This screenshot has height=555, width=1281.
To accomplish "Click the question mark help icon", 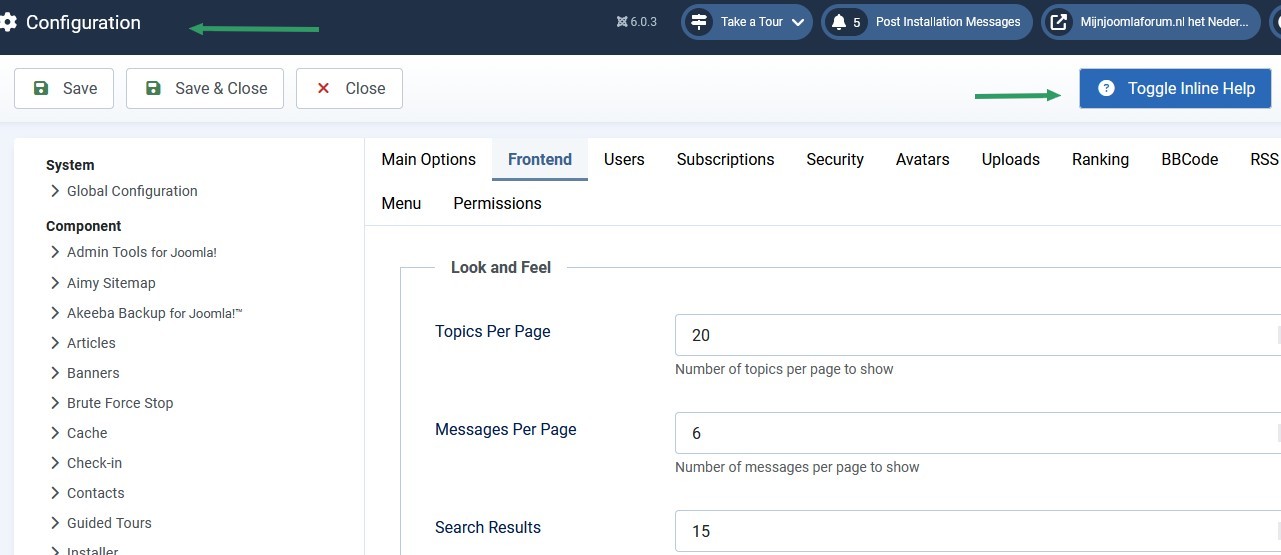I will click(x=1106, y=88).
